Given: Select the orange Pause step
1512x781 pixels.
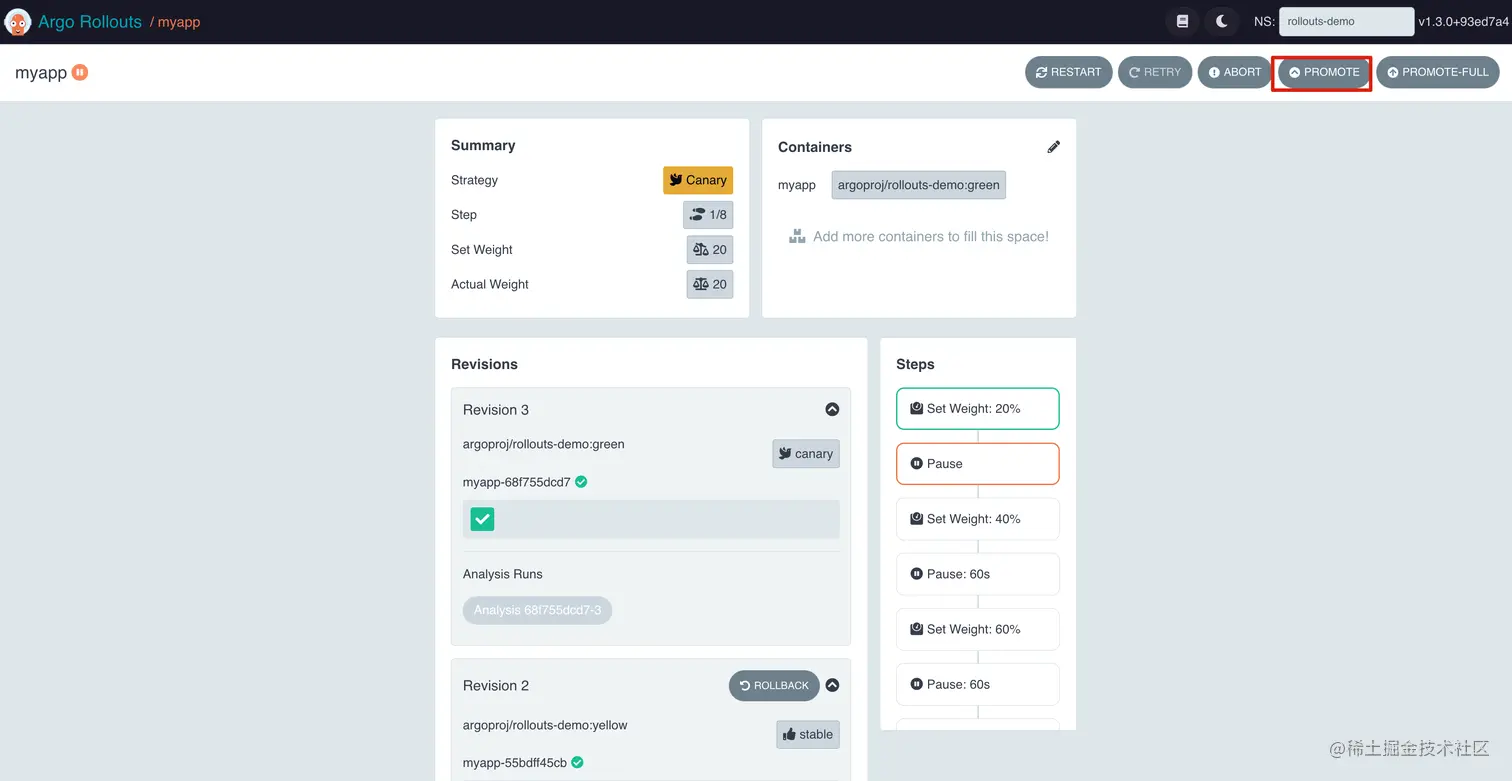Looking at the screenshot, I should pos(978,464).
